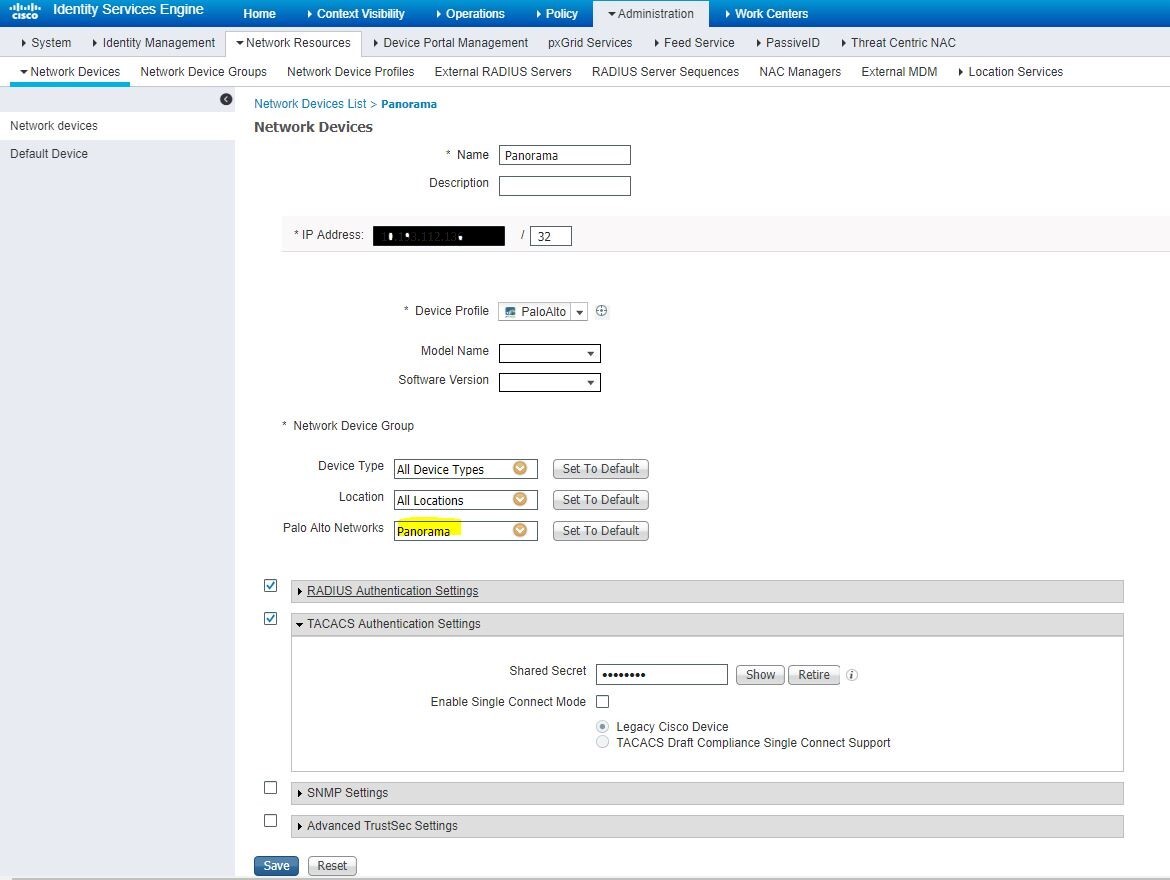Image resolution: width=1170 pixels, height=880 pixels.
Task: Click the Cisco logo icon
Action: tap(25, 11)
